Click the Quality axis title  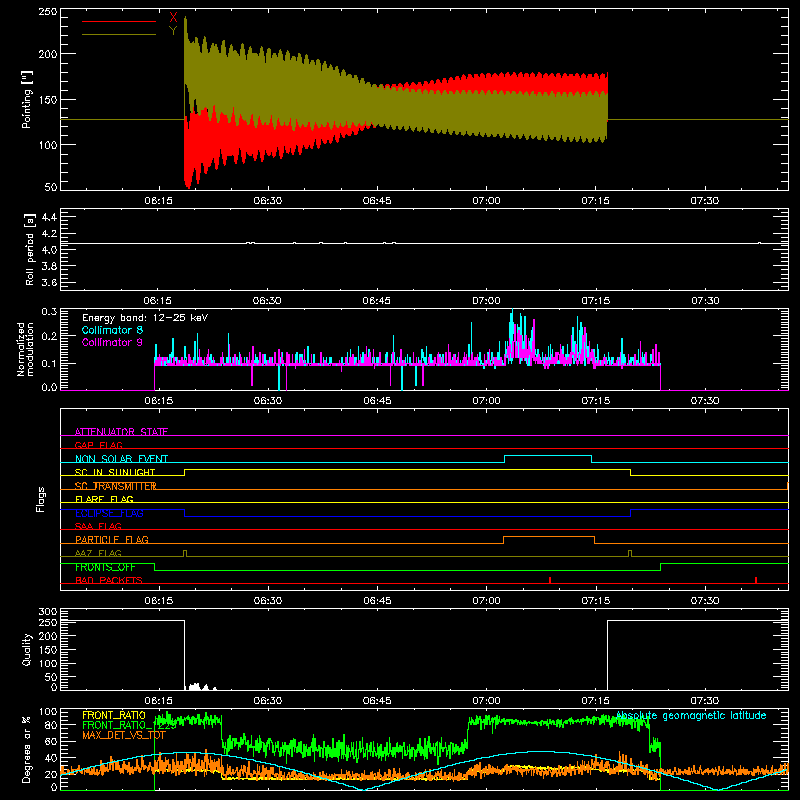[x=27, y=649]
